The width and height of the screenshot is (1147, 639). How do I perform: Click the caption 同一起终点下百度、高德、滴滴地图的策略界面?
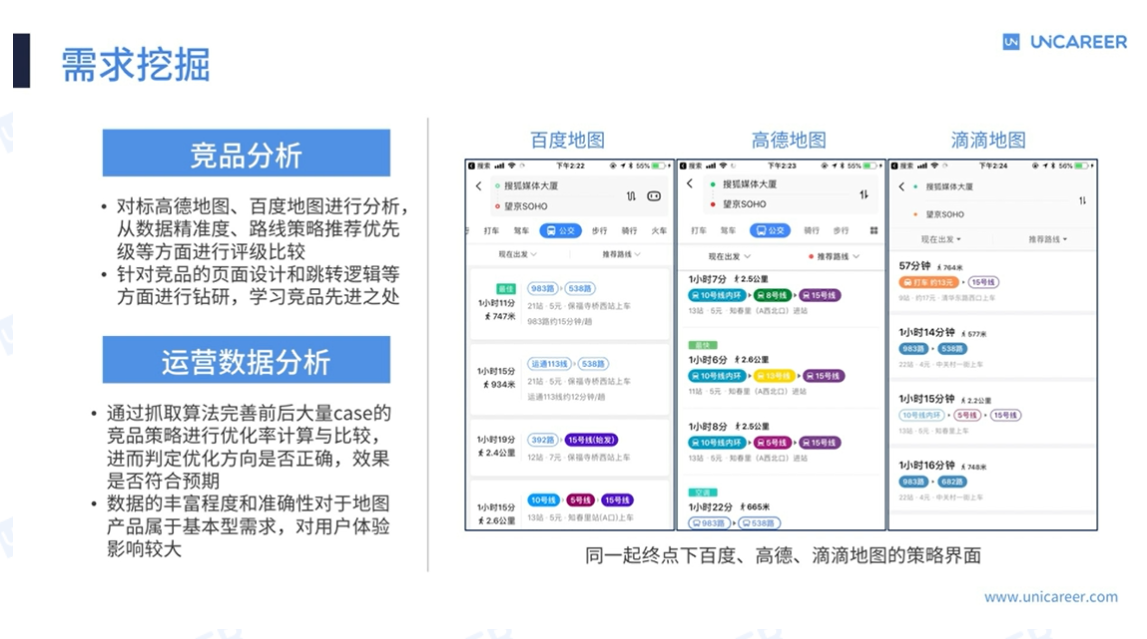[783, 556]
